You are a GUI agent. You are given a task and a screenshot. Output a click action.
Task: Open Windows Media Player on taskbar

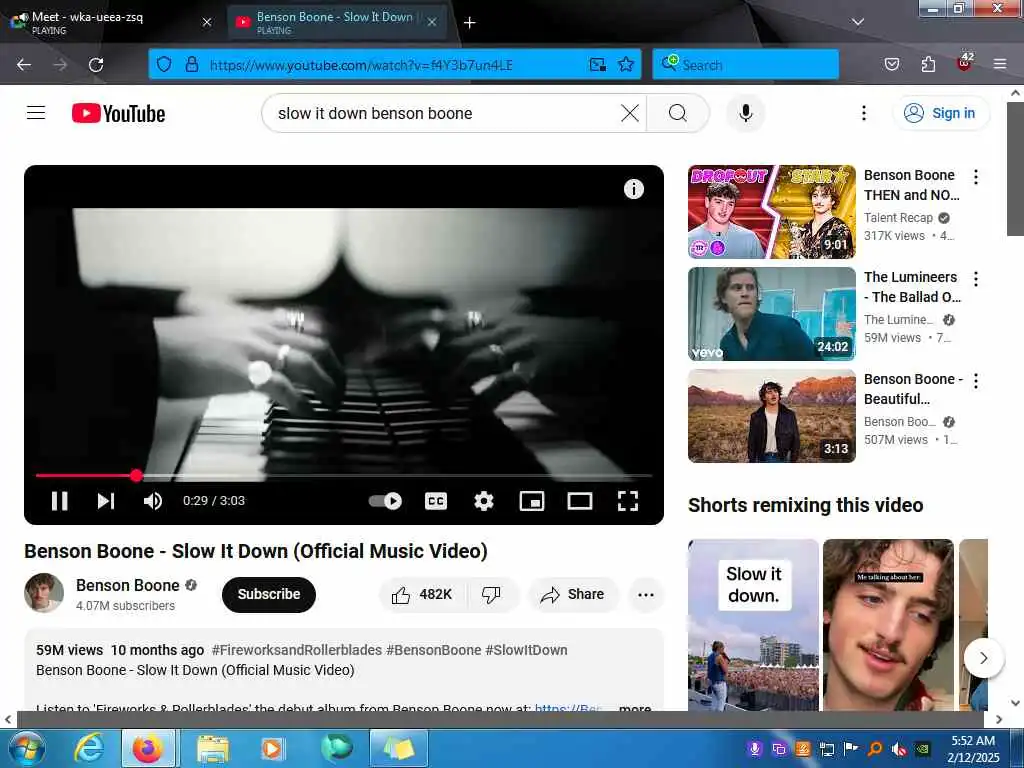pos(272,749)
